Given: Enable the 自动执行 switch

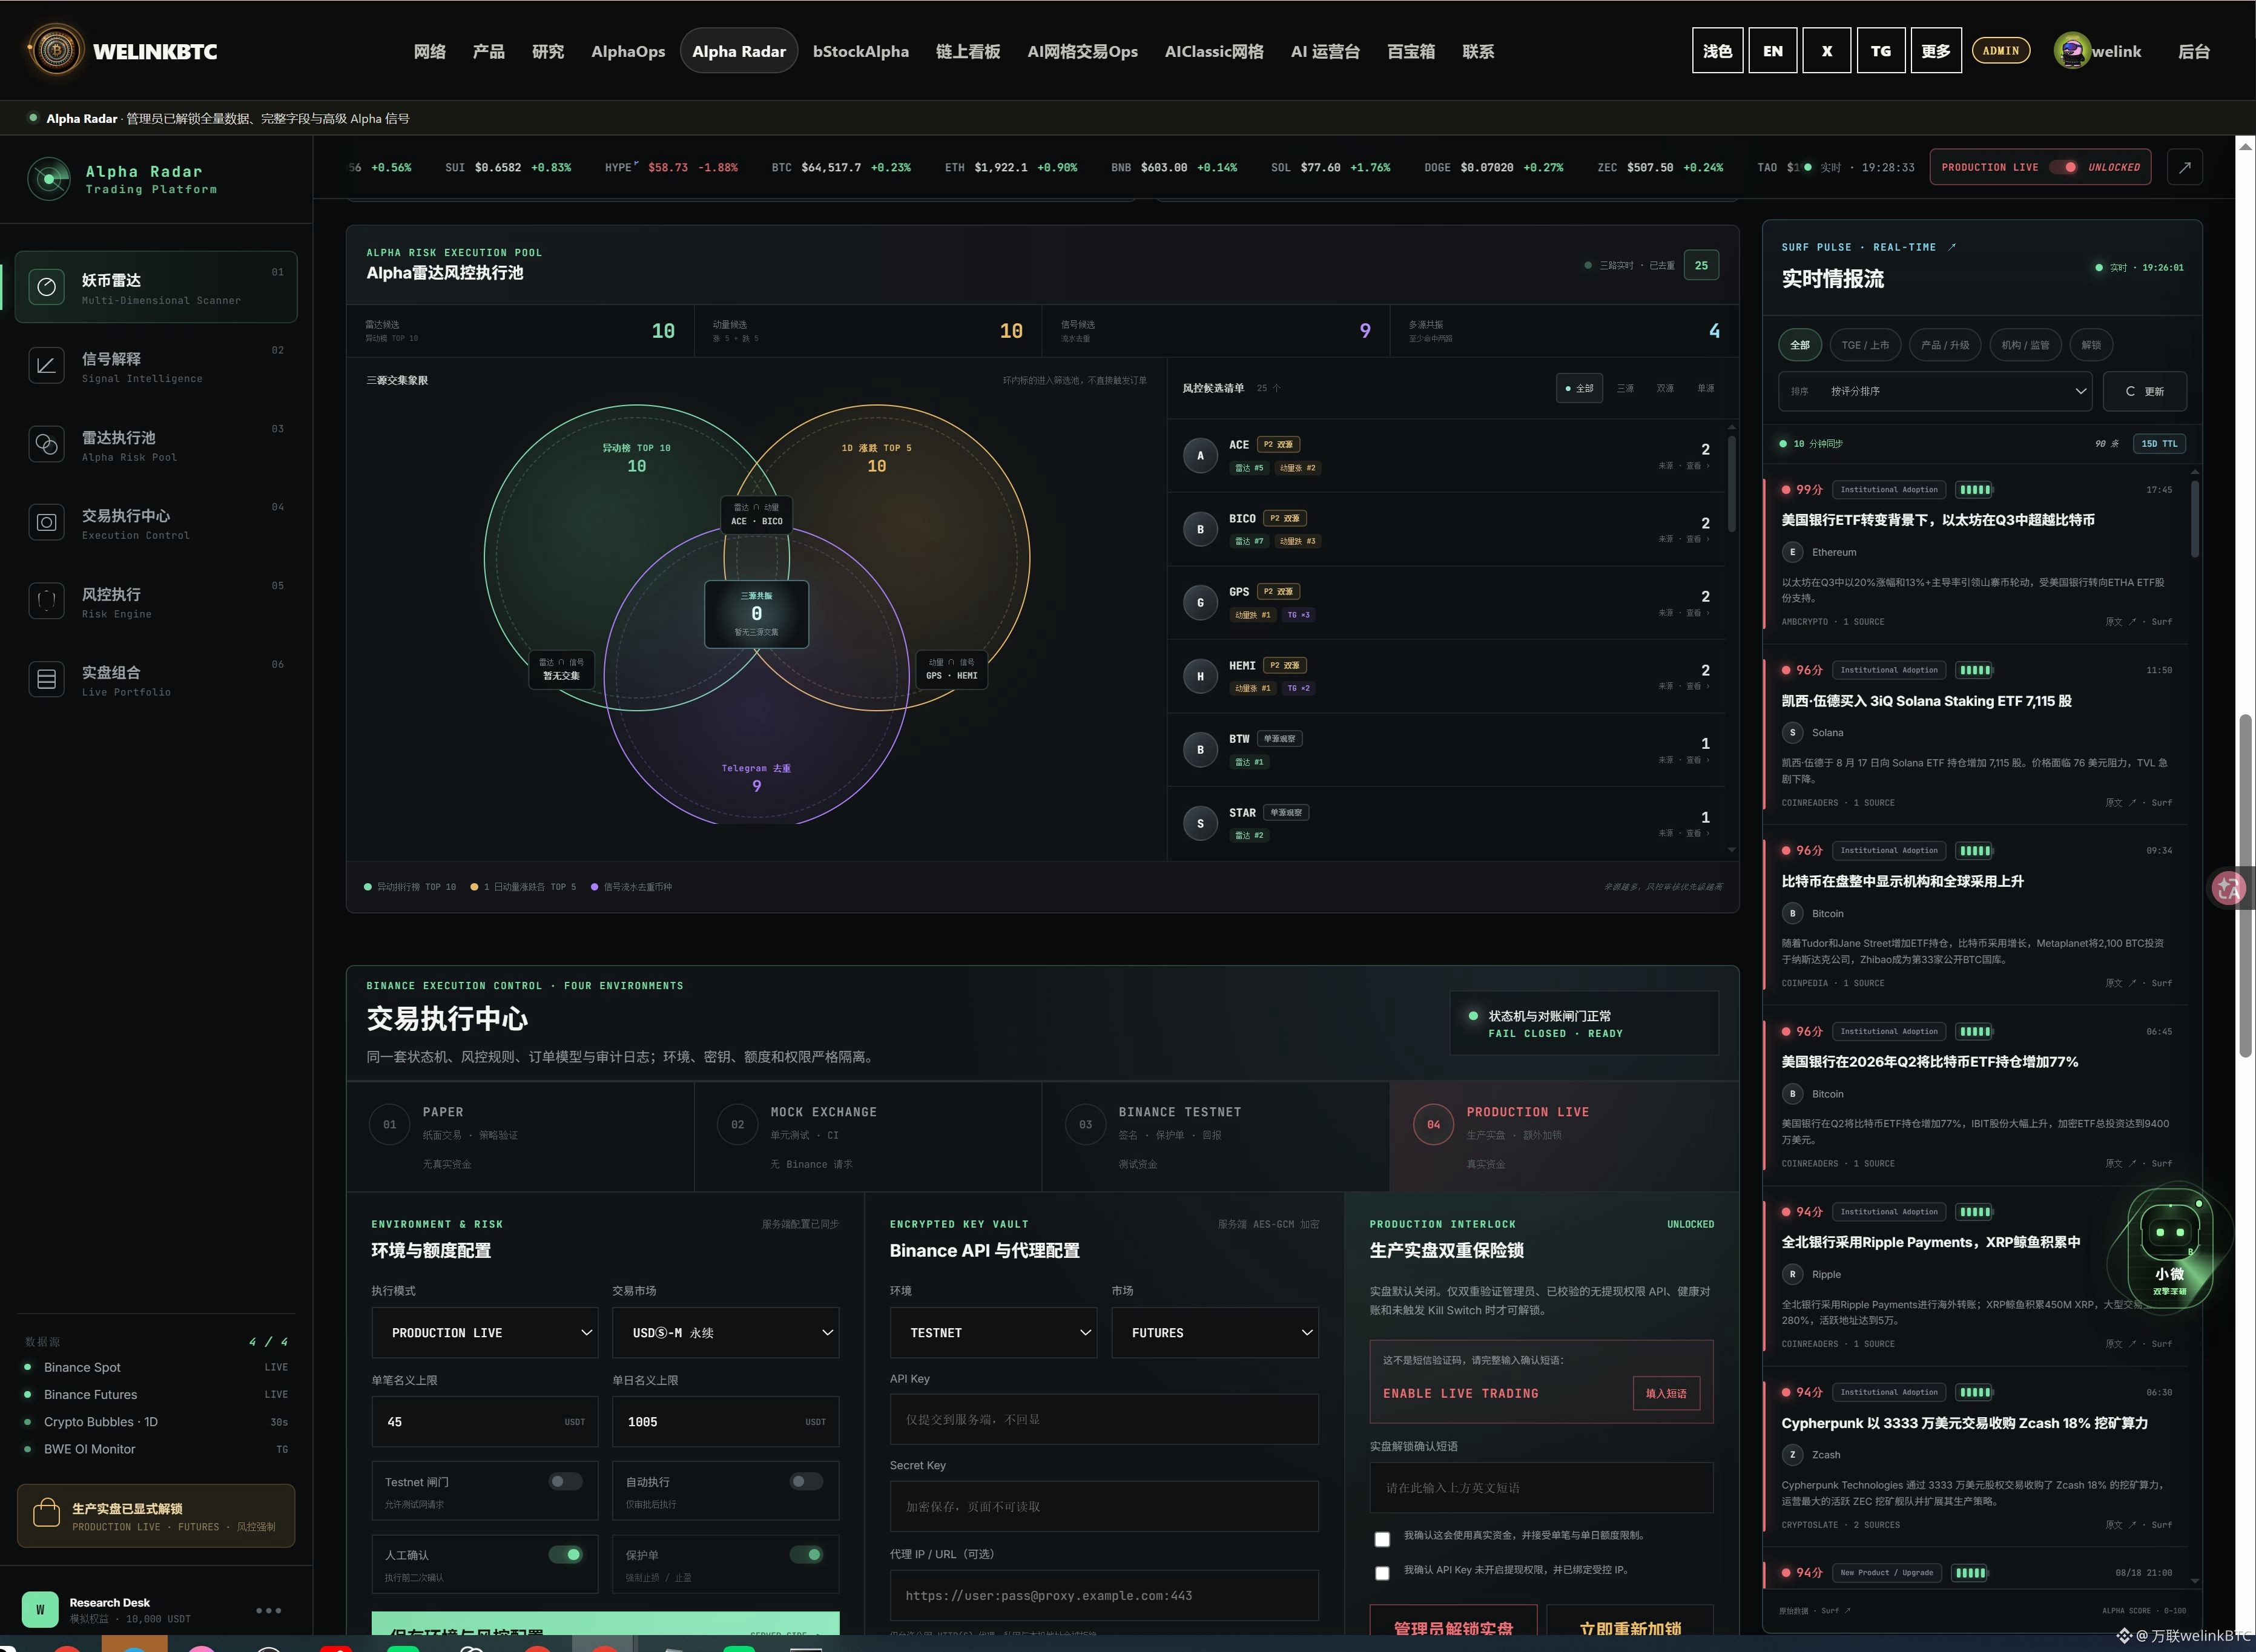Looking at the screenshot, I should 806,1481.
